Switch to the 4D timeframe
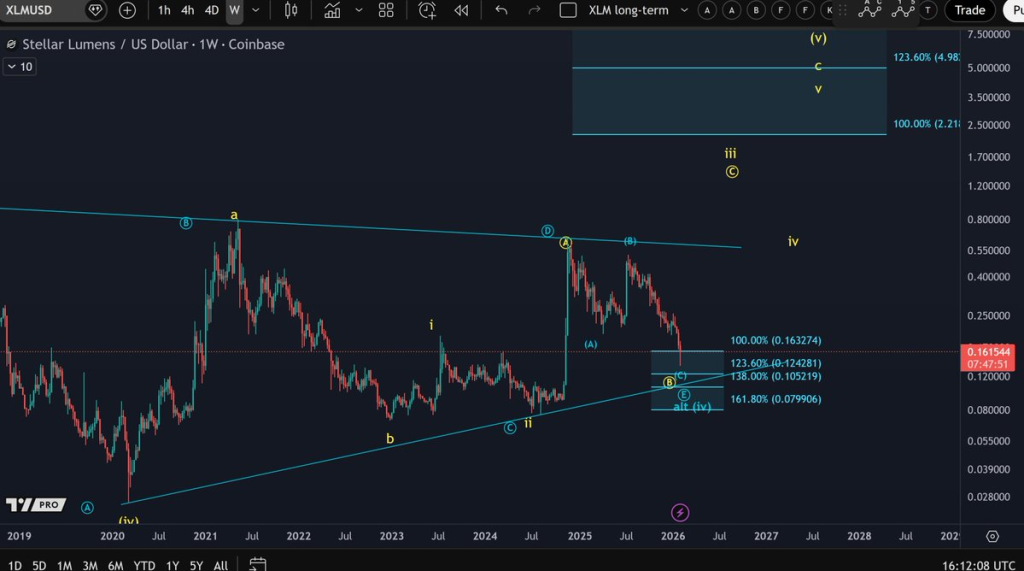1024x571 pixels. tap(212, 10)
